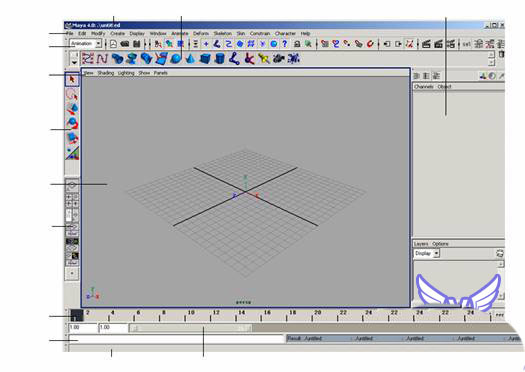
Task: Create a cube from the shelf
Action: tap(205, 59)
